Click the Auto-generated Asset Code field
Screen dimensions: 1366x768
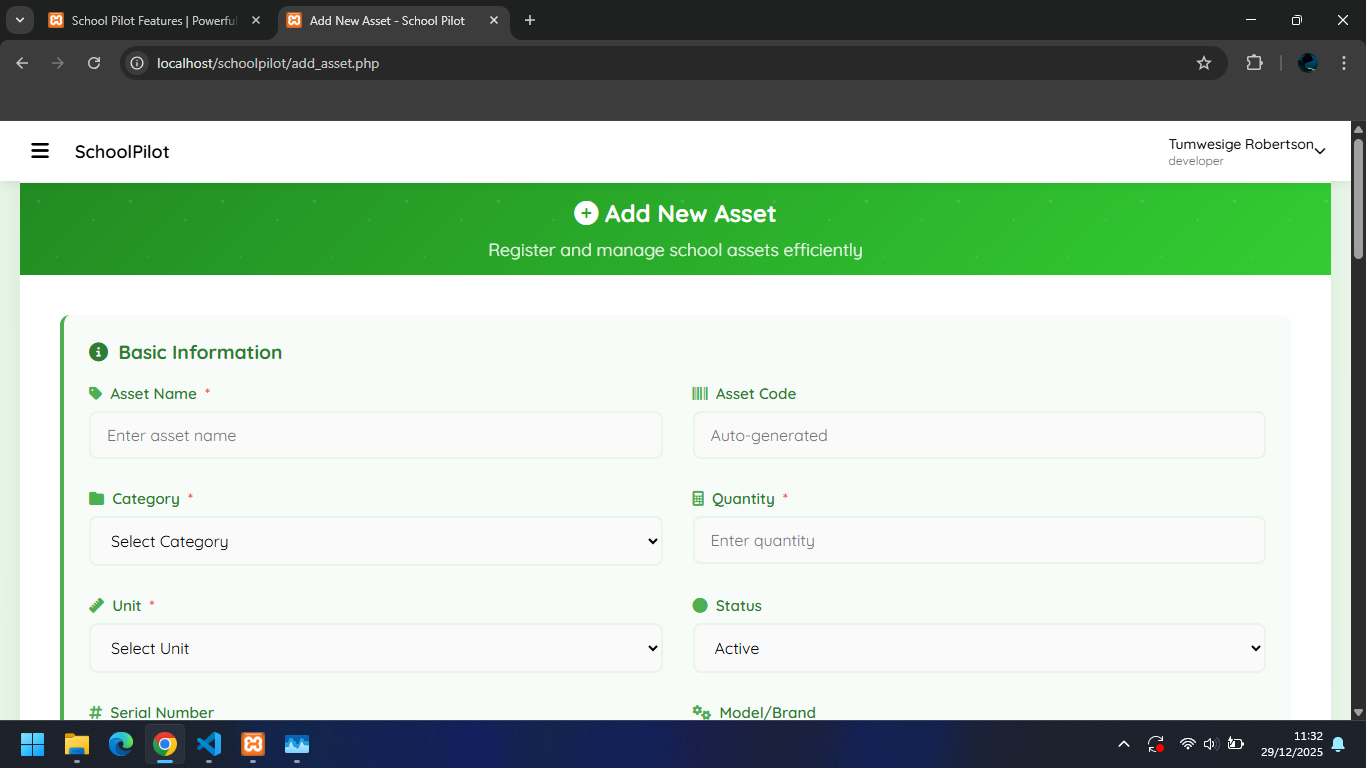click(x=978, y=436)
